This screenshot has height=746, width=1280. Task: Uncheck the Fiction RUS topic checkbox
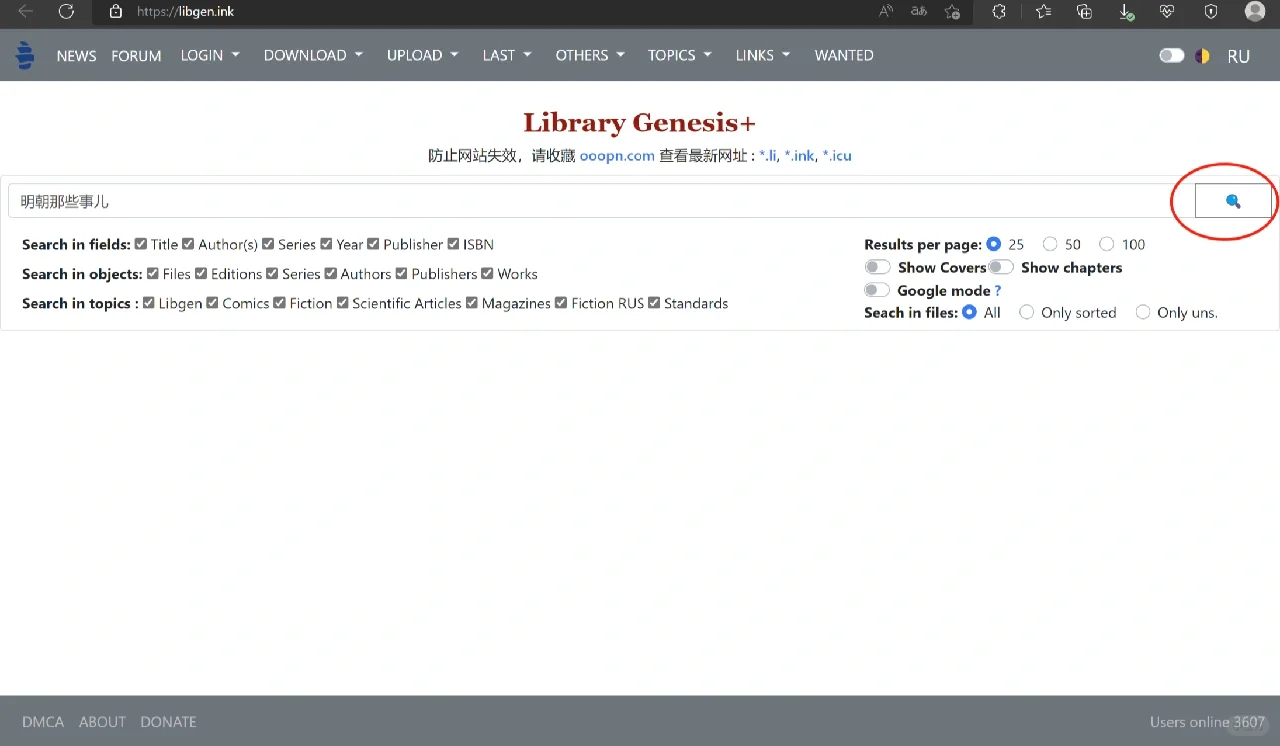click(x=561, y=302)
